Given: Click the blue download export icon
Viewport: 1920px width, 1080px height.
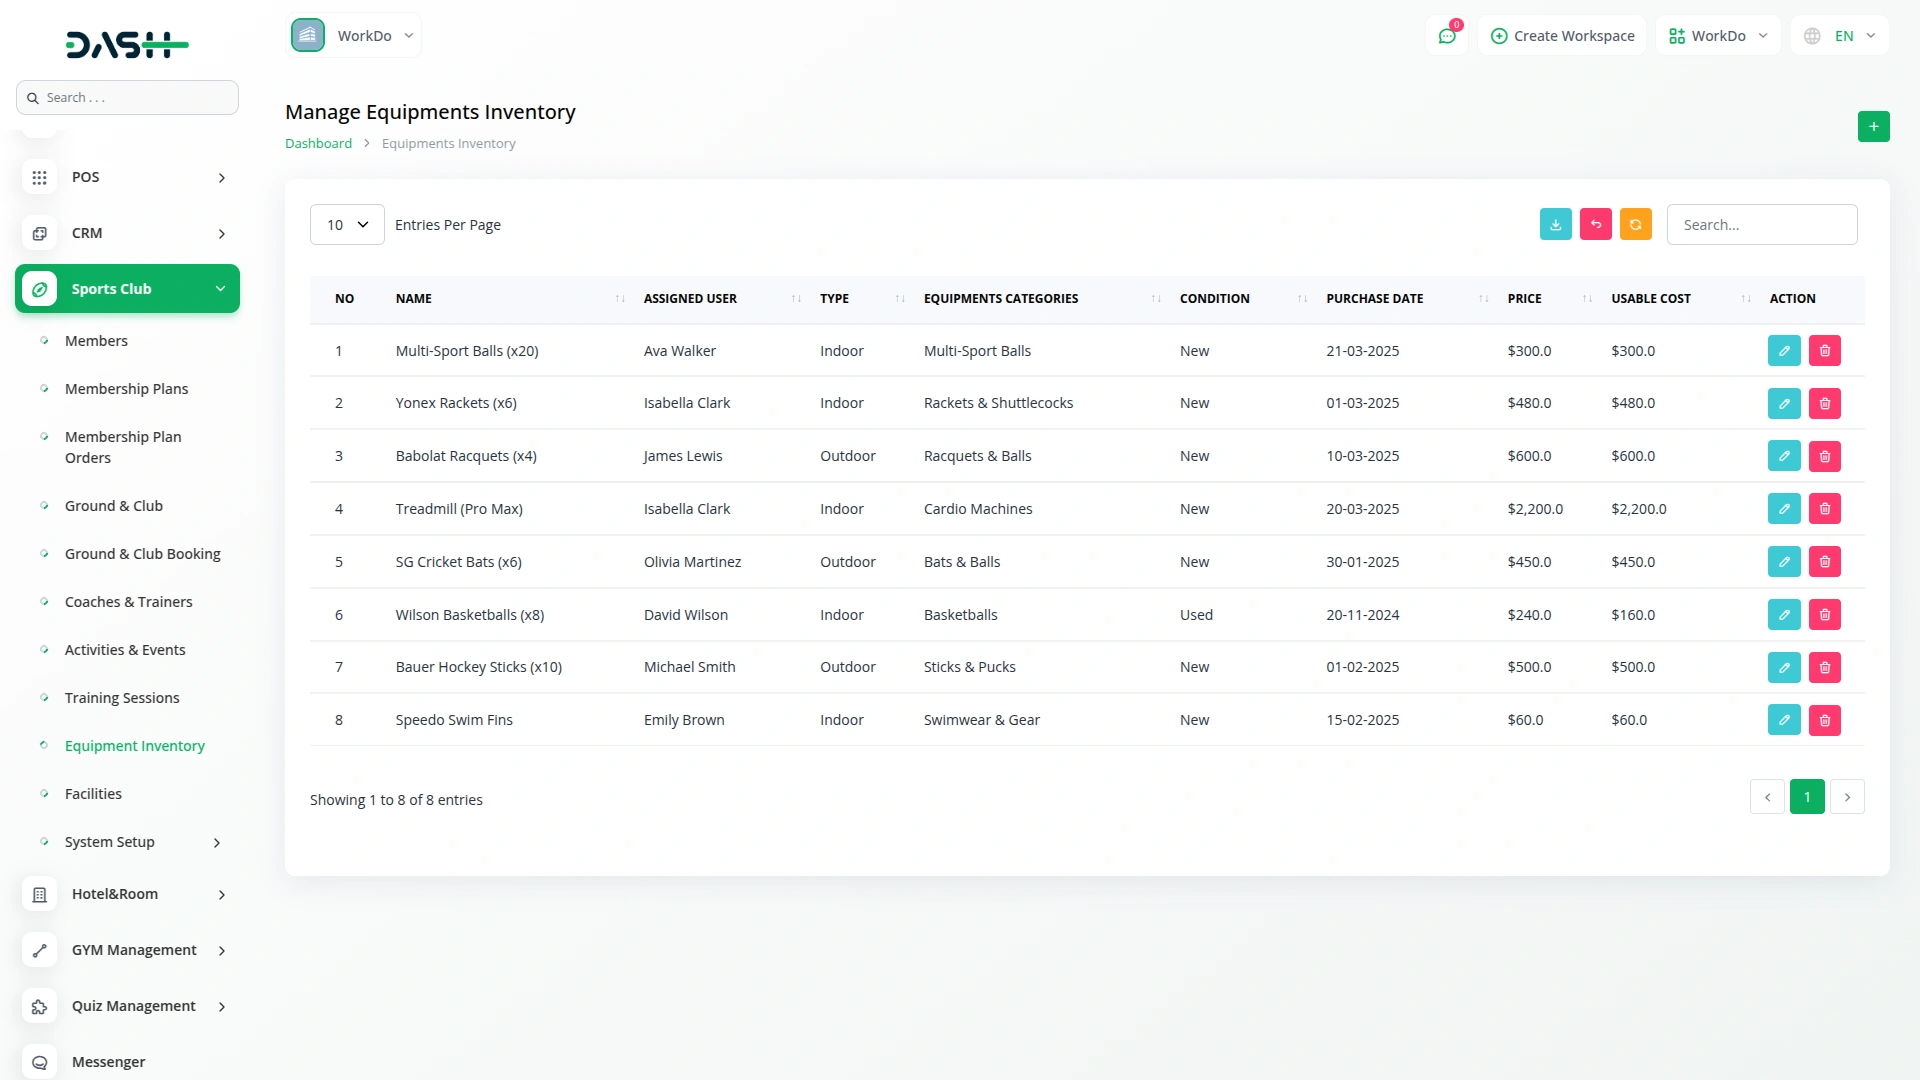Looking at the screenshot, I should click(x=1555, y=225).
